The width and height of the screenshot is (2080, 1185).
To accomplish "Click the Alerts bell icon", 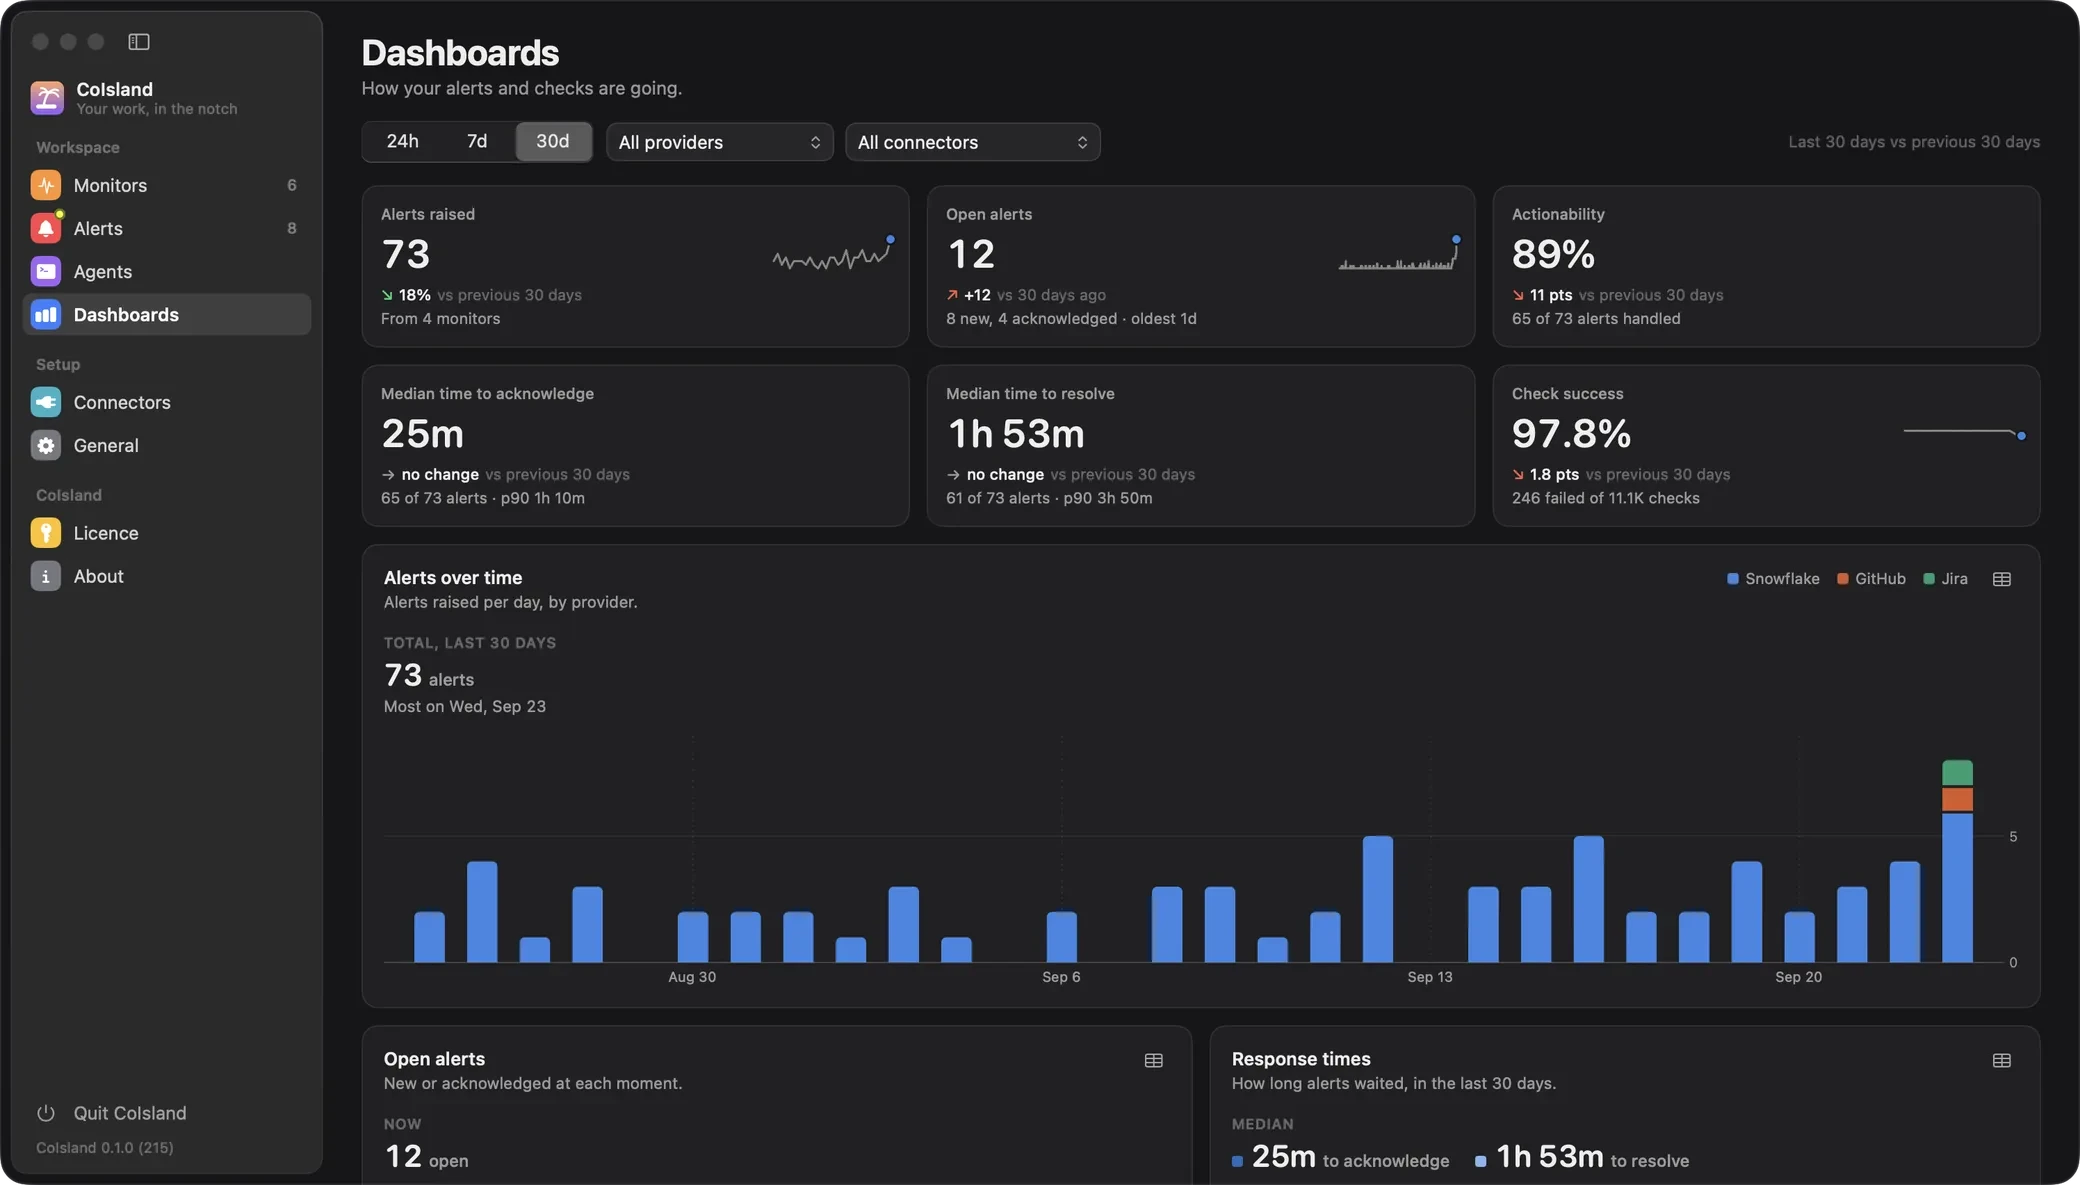I will click(x=46, y=228).
